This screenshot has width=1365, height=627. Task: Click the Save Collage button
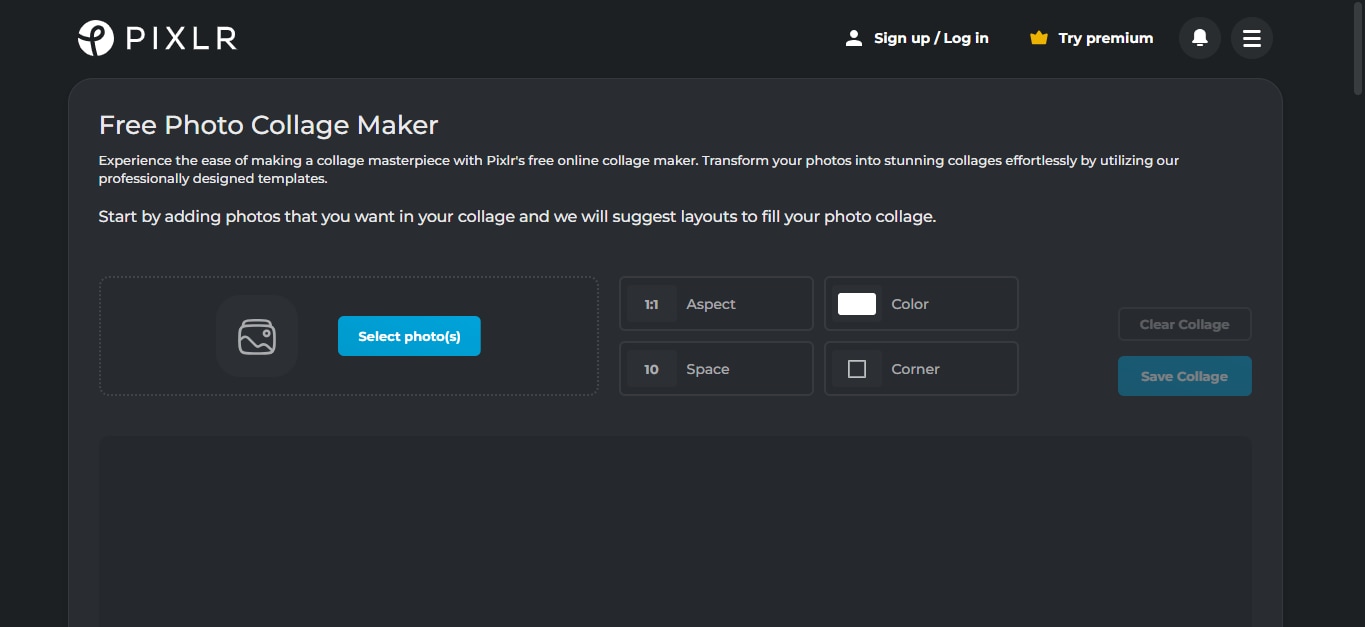[1185, 376]
